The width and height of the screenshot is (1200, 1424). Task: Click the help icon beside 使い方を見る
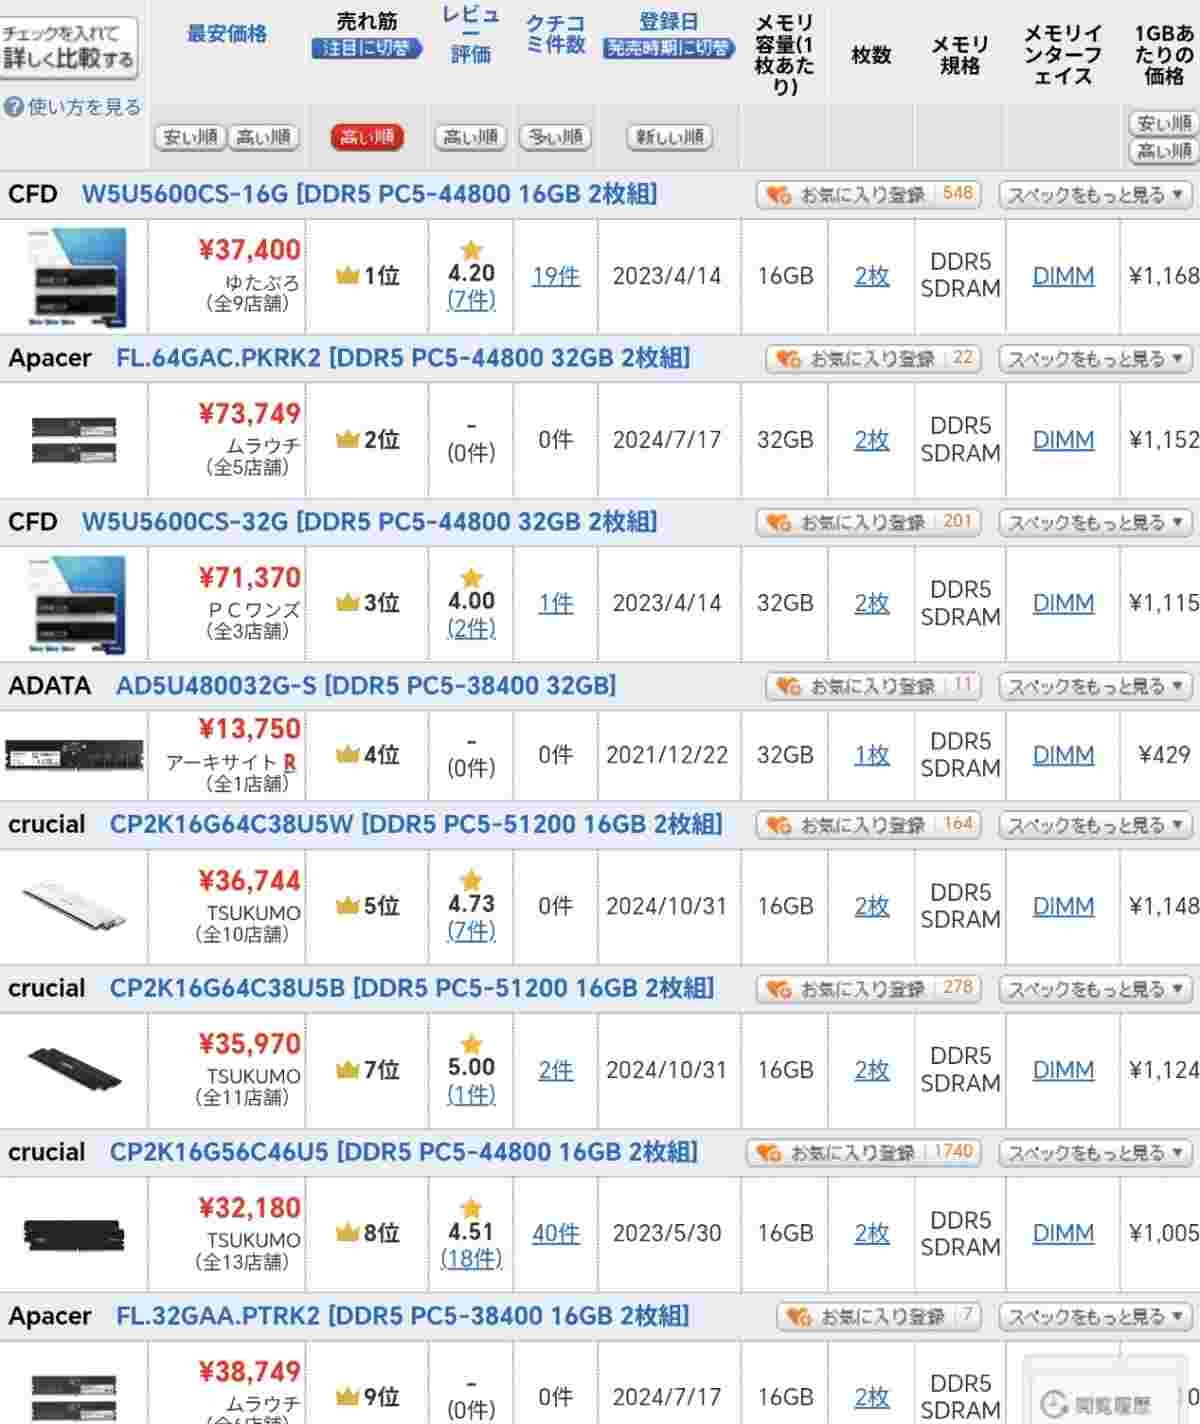pyautogui.click(x=13, y=107)
